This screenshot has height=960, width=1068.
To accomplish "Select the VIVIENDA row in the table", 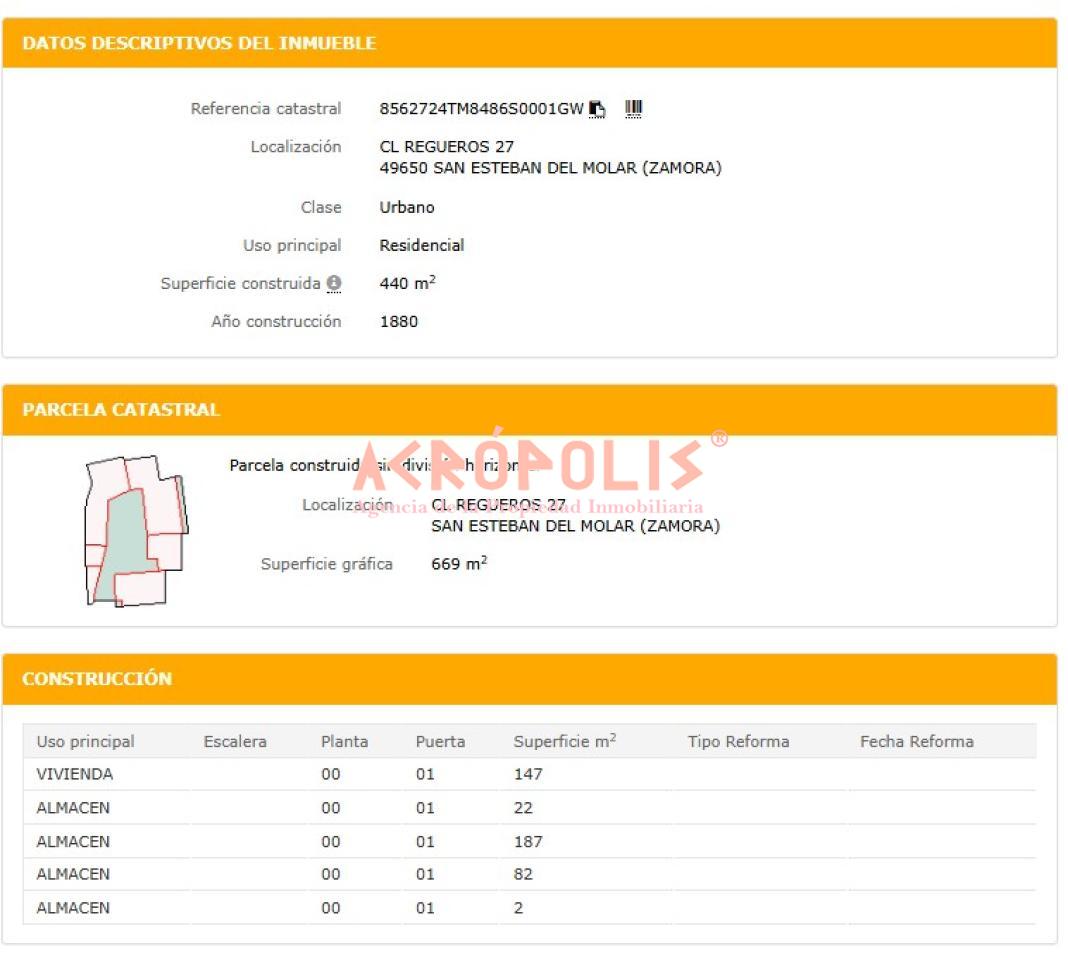I will coord(75,774).
